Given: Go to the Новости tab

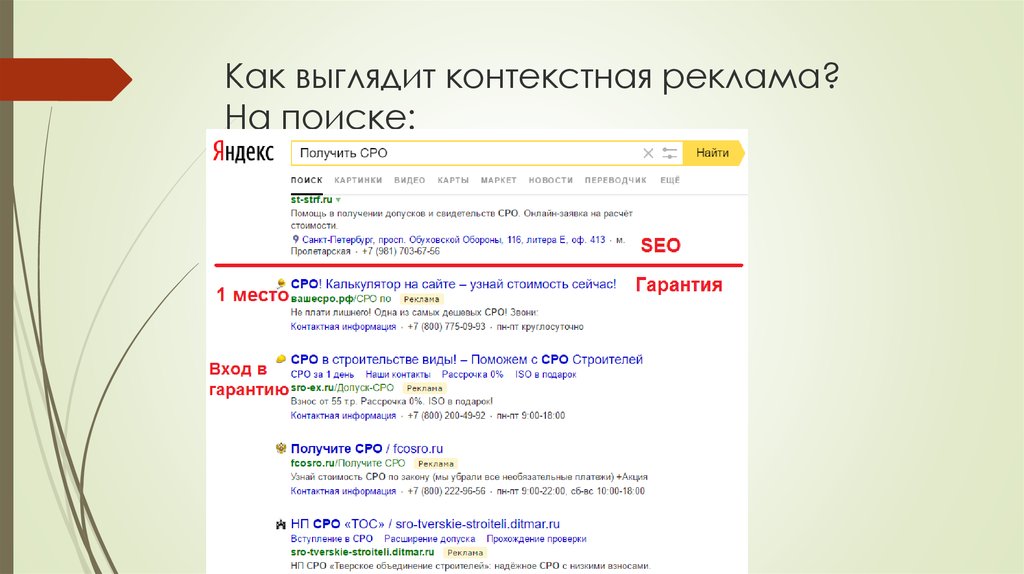Looking at the screenshot, I should (x=550, y=180).
